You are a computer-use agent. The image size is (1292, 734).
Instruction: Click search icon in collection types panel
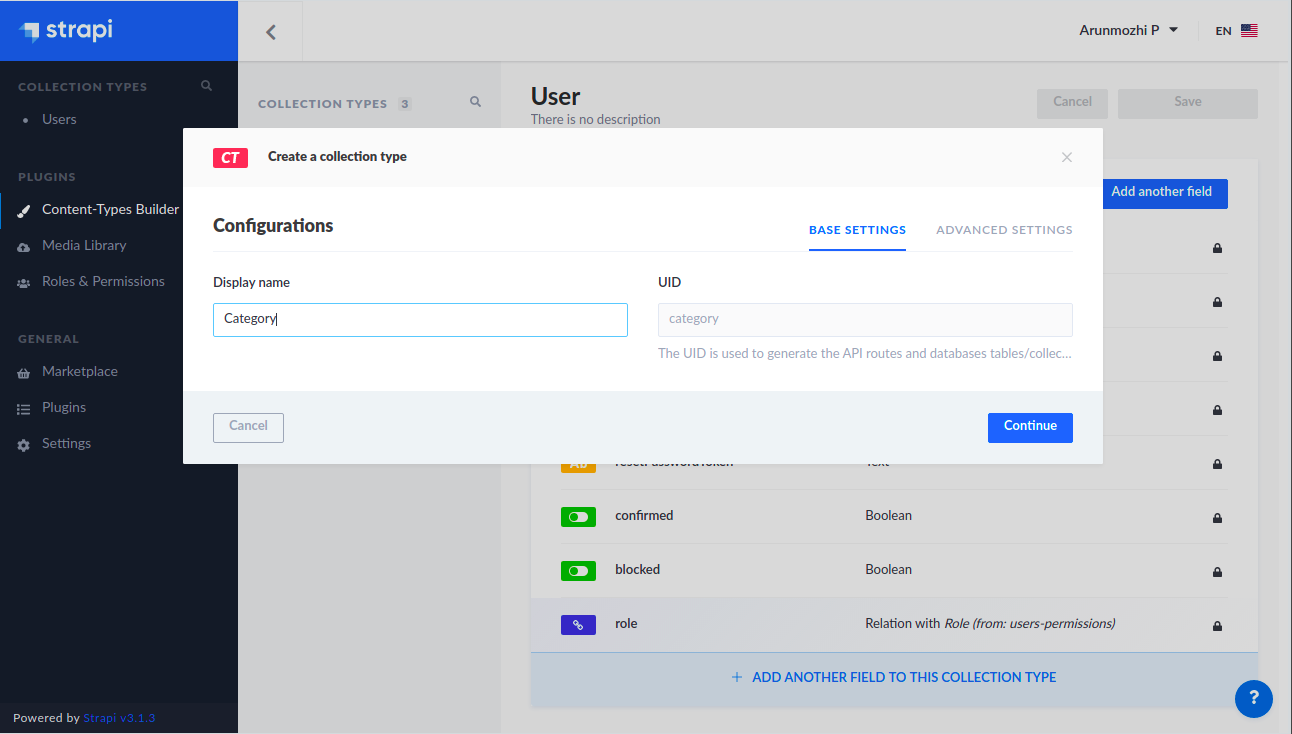coord(476,102)
